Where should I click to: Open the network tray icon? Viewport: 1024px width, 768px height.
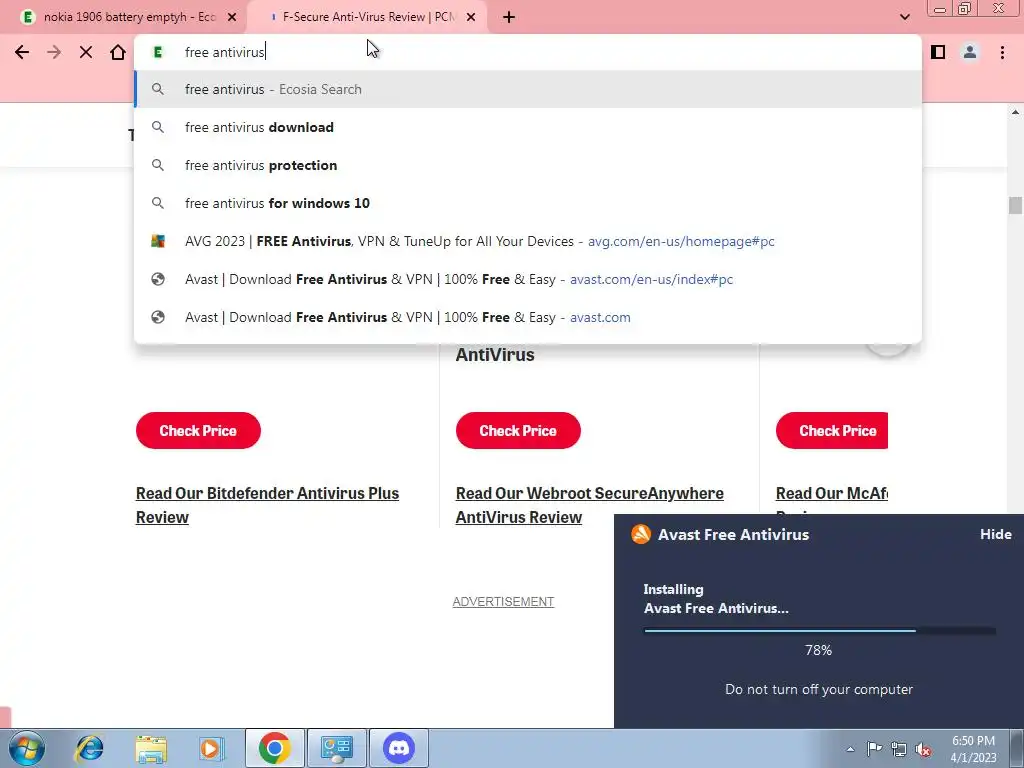point(899,749)
